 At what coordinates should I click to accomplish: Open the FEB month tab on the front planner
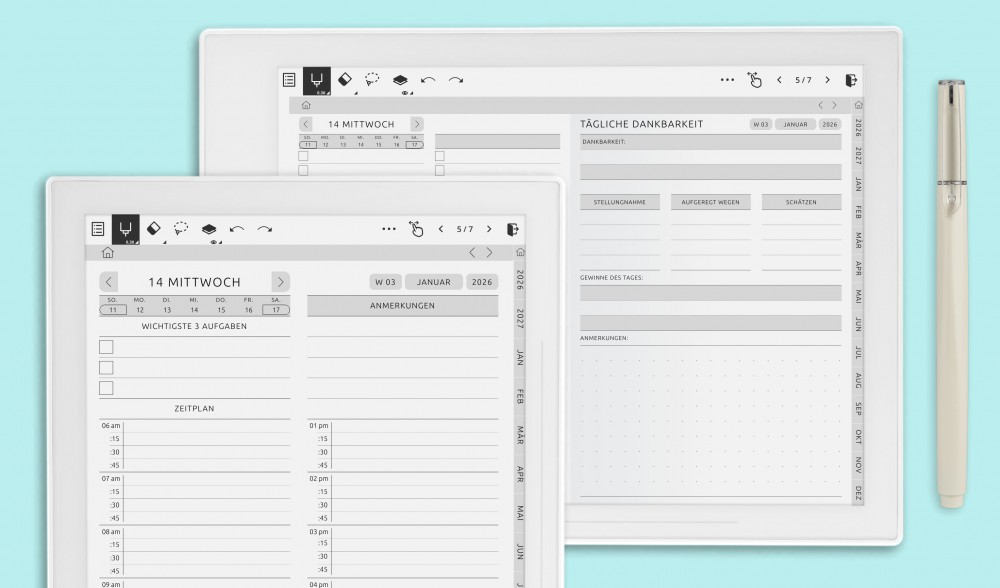tap(520, 395)
